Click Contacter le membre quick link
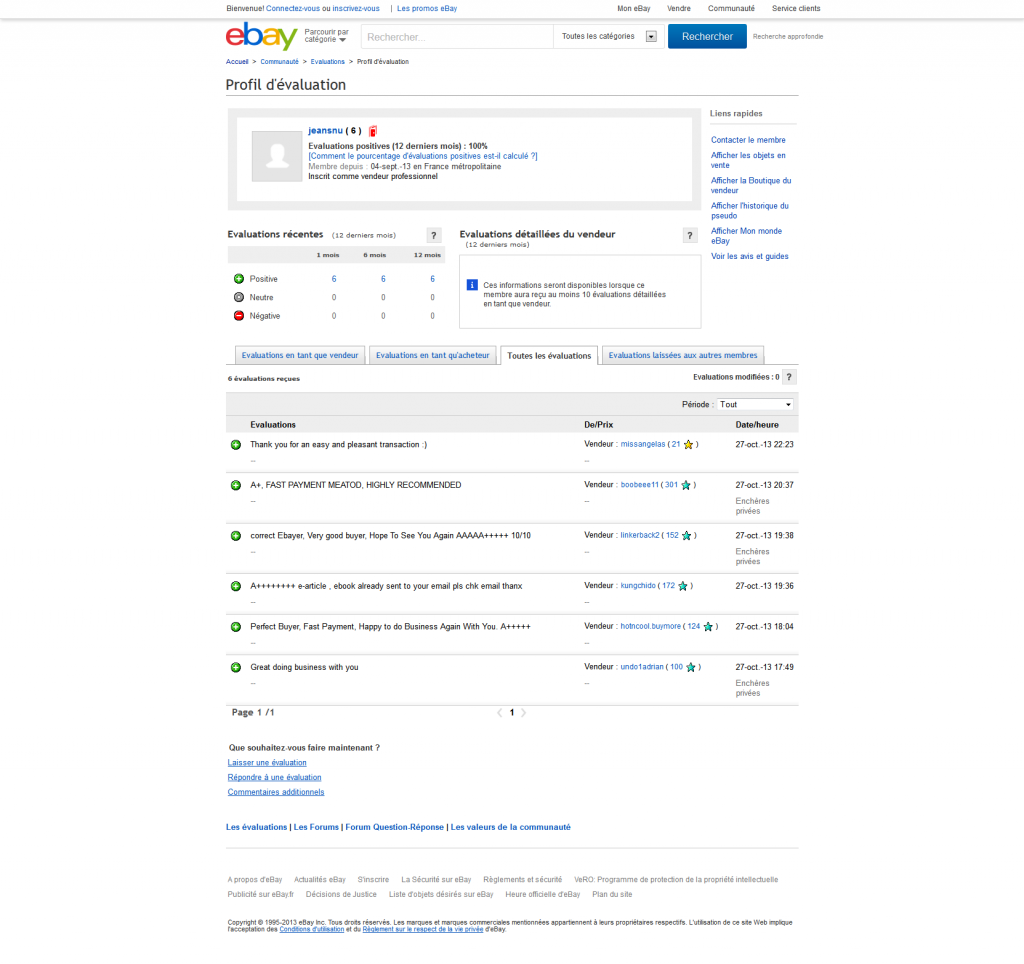The height and width of the screenshot is (964, 1024). click(x=748, y=140)
